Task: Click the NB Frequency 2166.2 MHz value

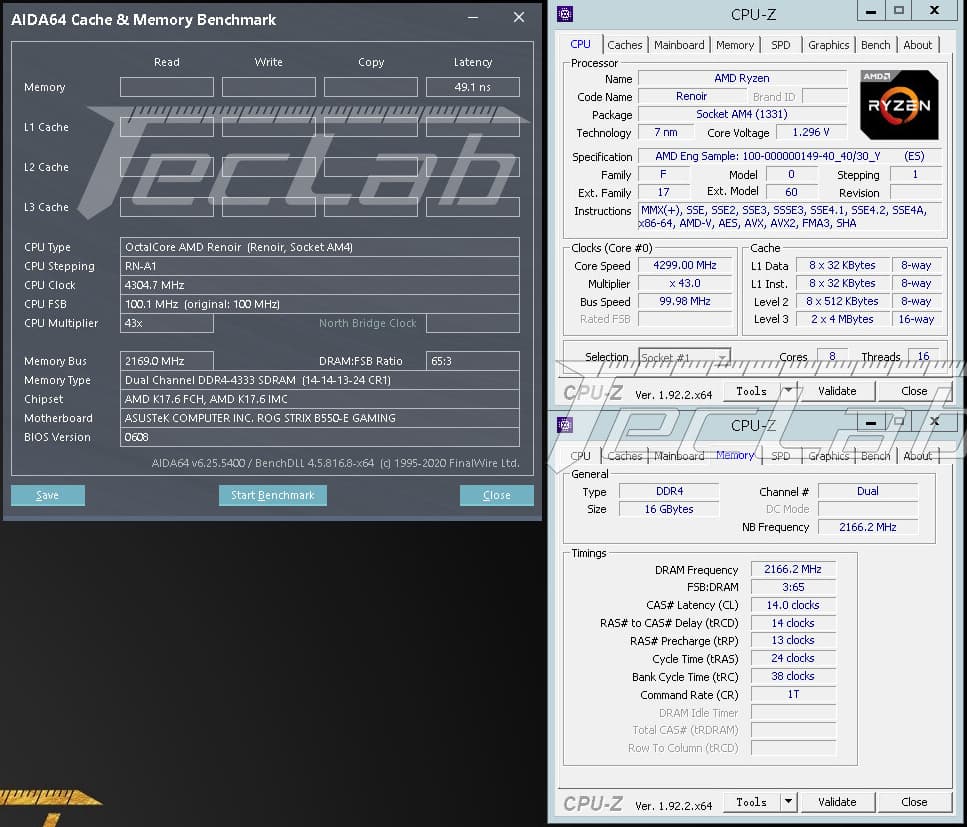Action: pos(867,527)
